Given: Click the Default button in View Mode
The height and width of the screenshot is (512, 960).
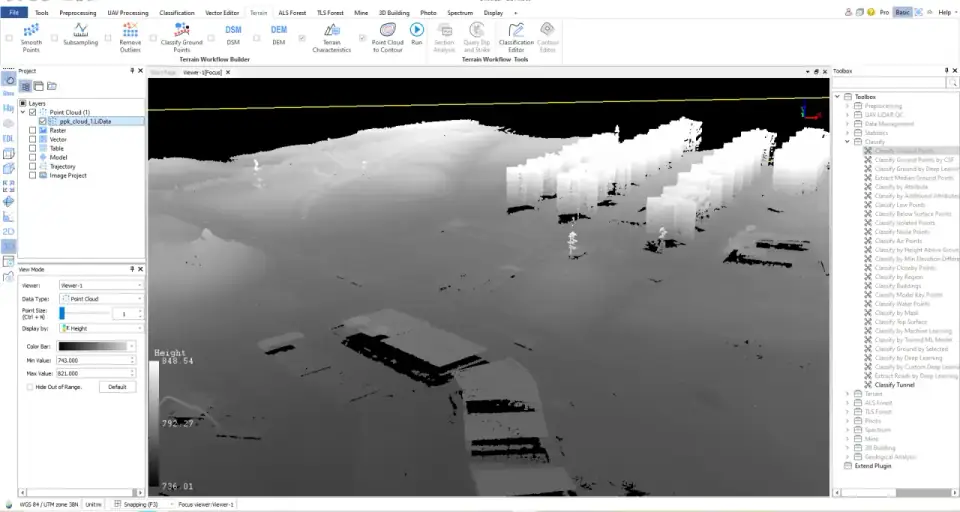Looking at the screenshot, I should [x=118, y=387].
